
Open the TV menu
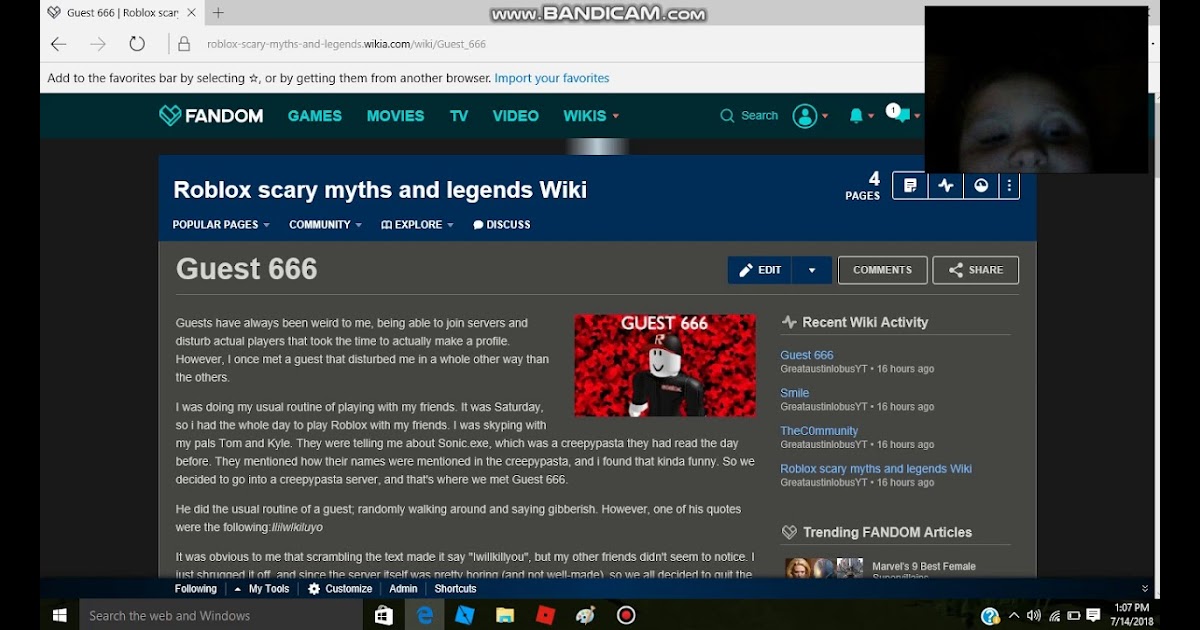click(459, 116)
